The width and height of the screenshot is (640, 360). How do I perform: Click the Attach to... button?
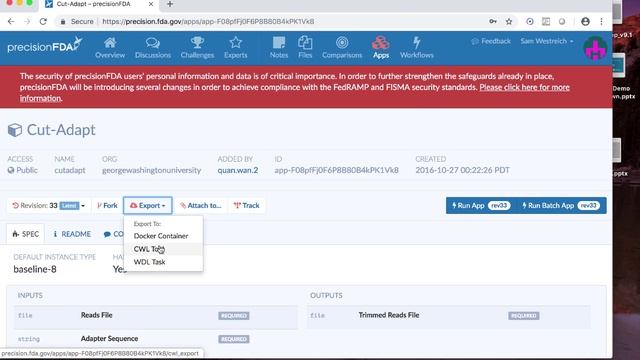(x=200, y=205)
